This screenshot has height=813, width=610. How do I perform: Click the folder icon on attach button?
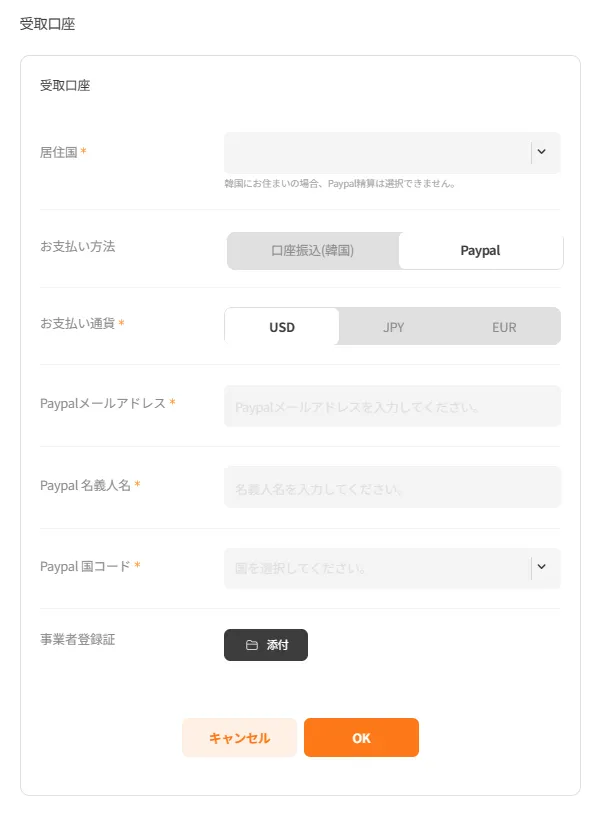coord(252,645)
